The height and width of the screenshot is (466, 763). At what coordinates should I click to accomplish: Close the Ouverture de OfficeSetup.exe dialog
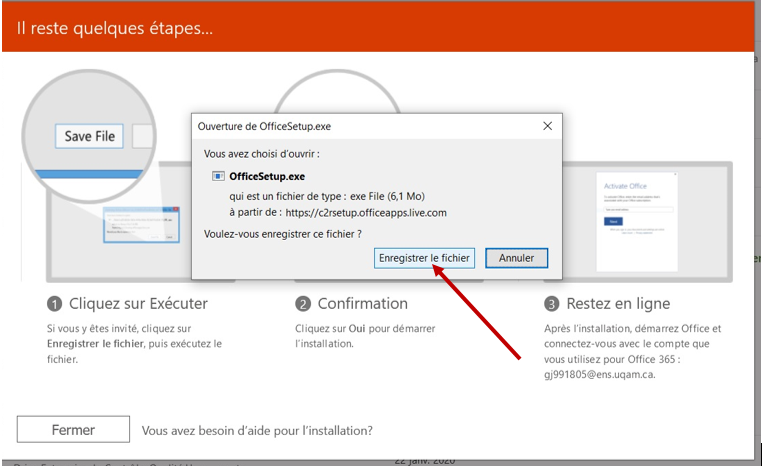point(547,126)
